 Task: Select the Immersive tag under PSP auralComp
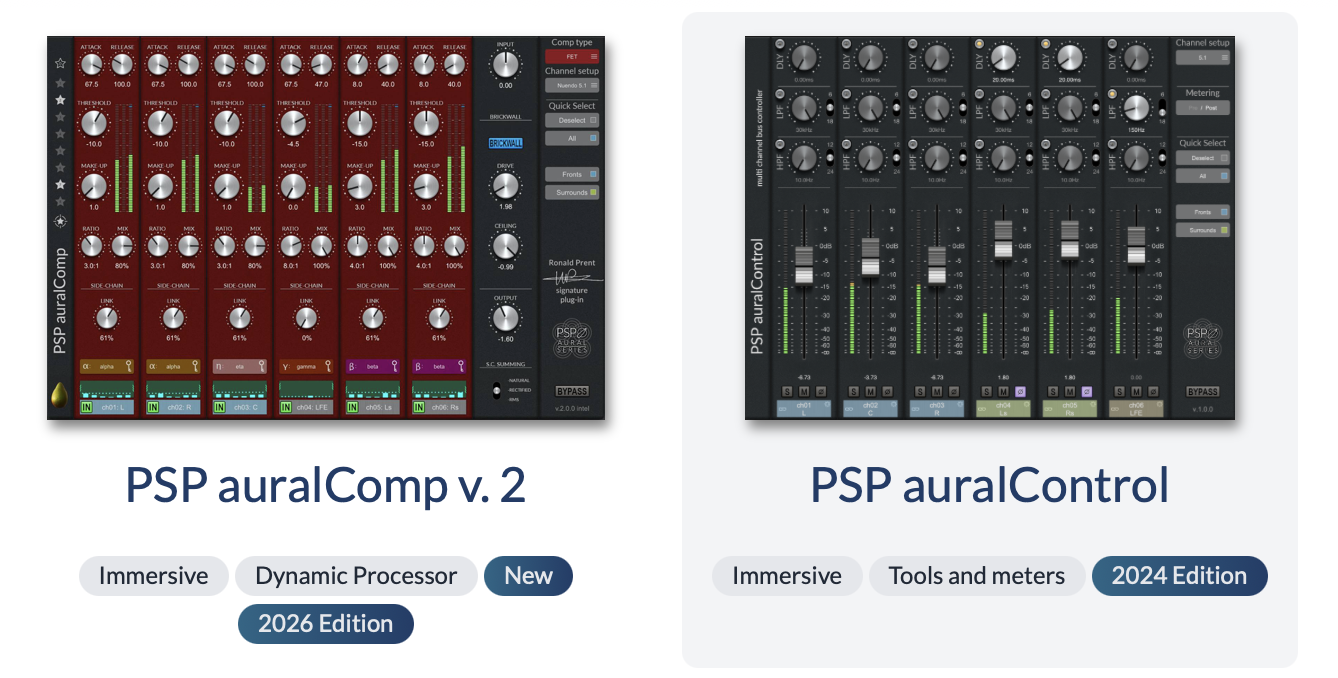(154, 576)
